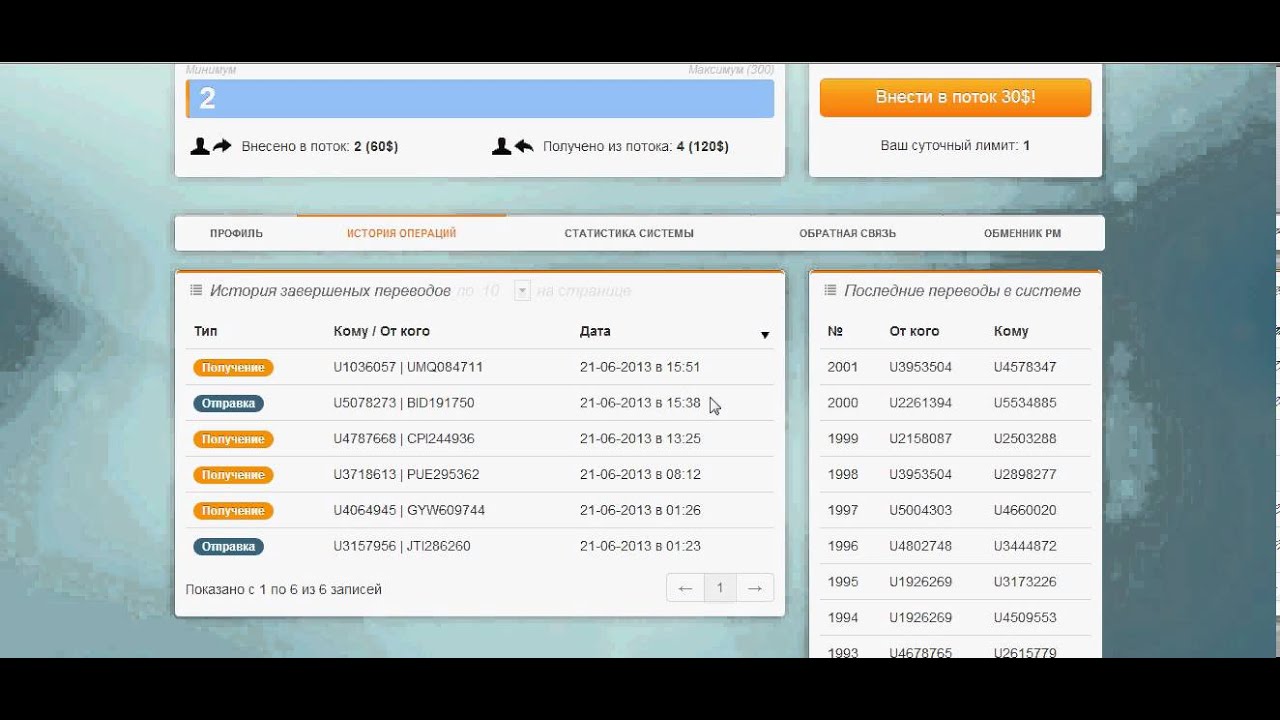The width and height of the screenshot is (1280, 720).
Task: Click Показано с 1 по 6 из 6 записей text
Action: [x=283, y=590]
